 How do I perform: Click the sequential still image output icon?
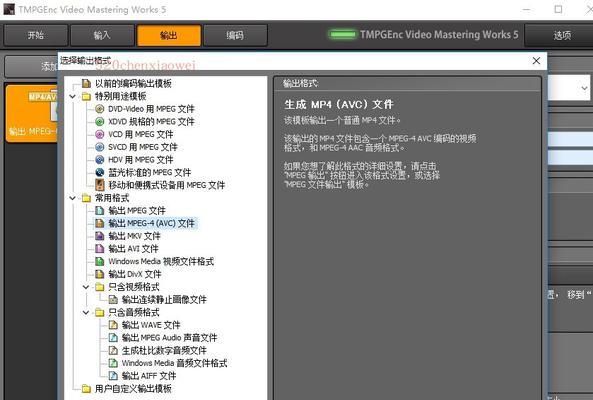113,299
